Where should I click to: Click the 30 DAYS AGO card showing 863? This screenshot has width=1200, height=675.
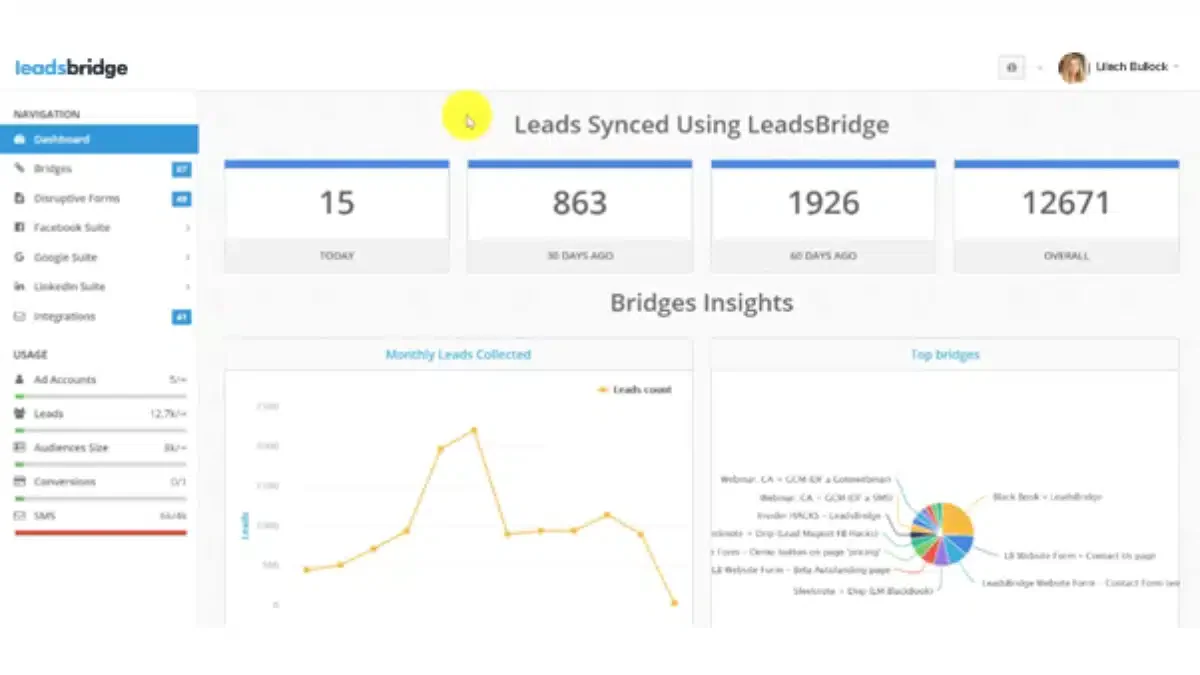(580, 215)
